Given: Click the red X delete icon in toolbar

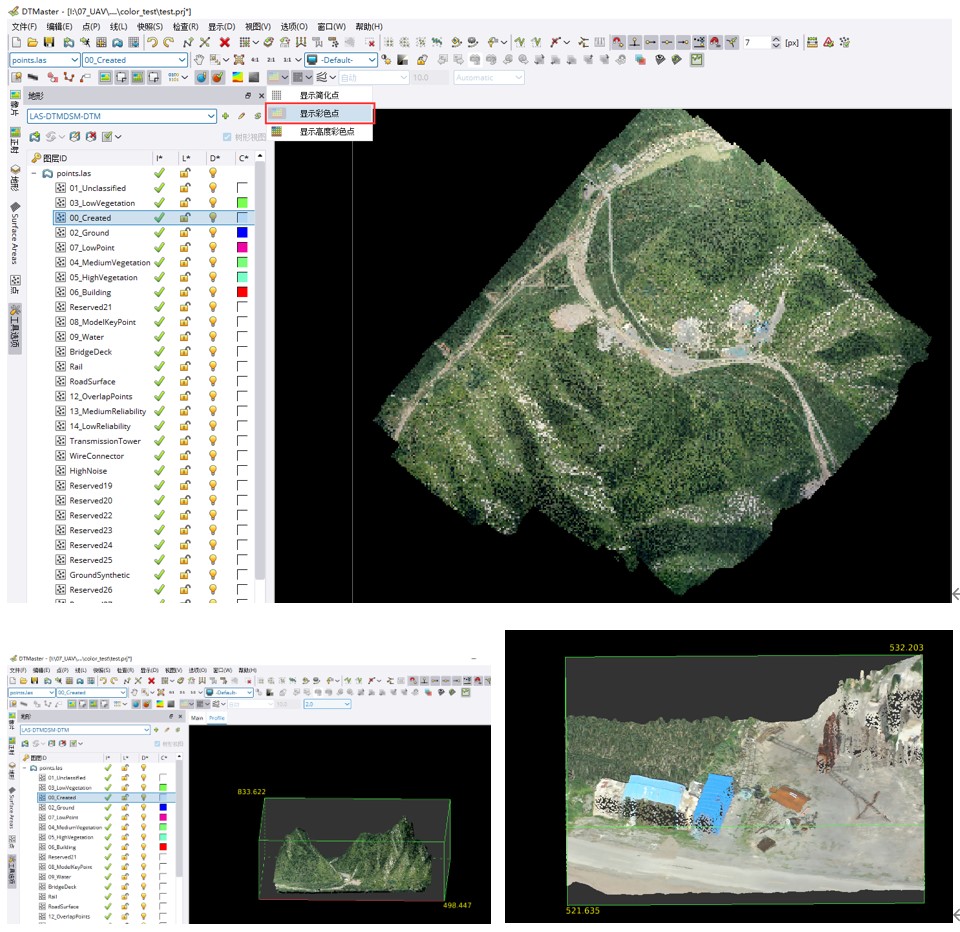Looking at the screenshot, I should click(x=224, y=42).
